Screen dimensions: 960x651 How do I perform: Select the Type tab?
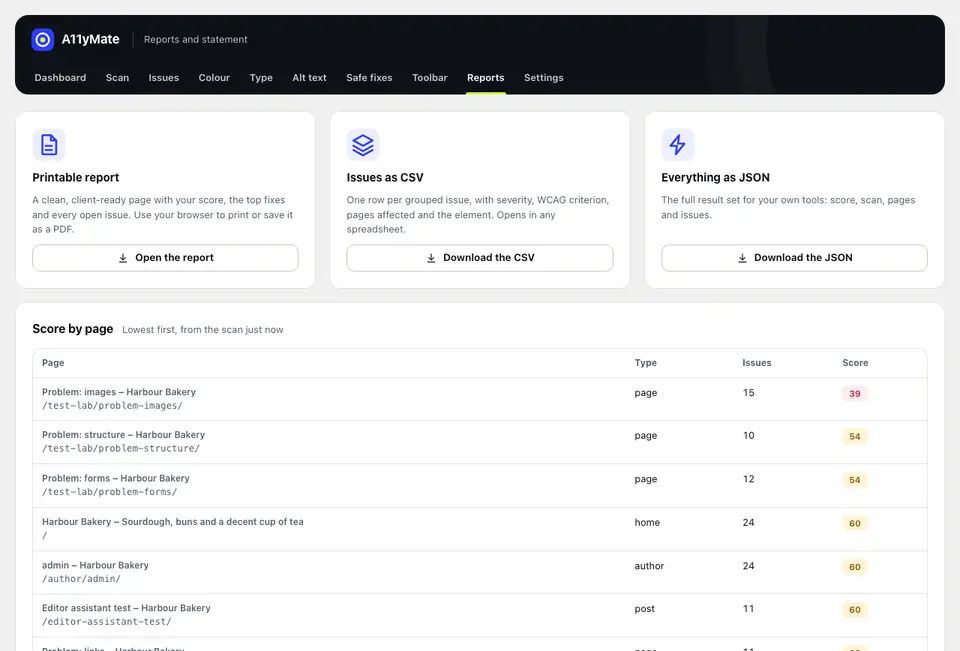pyautogui.click(x=261, y=78)
